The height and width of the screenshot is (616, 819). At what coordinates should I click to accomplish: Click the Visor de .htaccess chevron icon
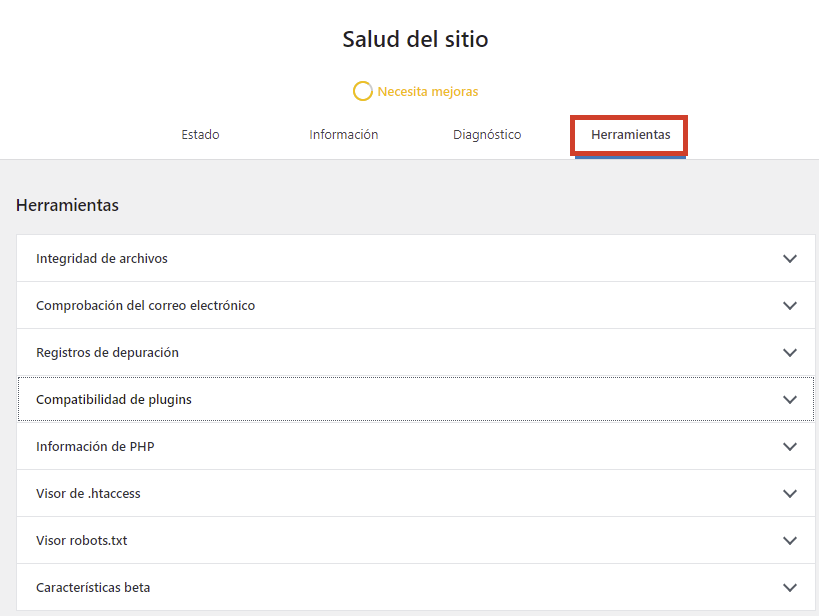pos(790,494)
